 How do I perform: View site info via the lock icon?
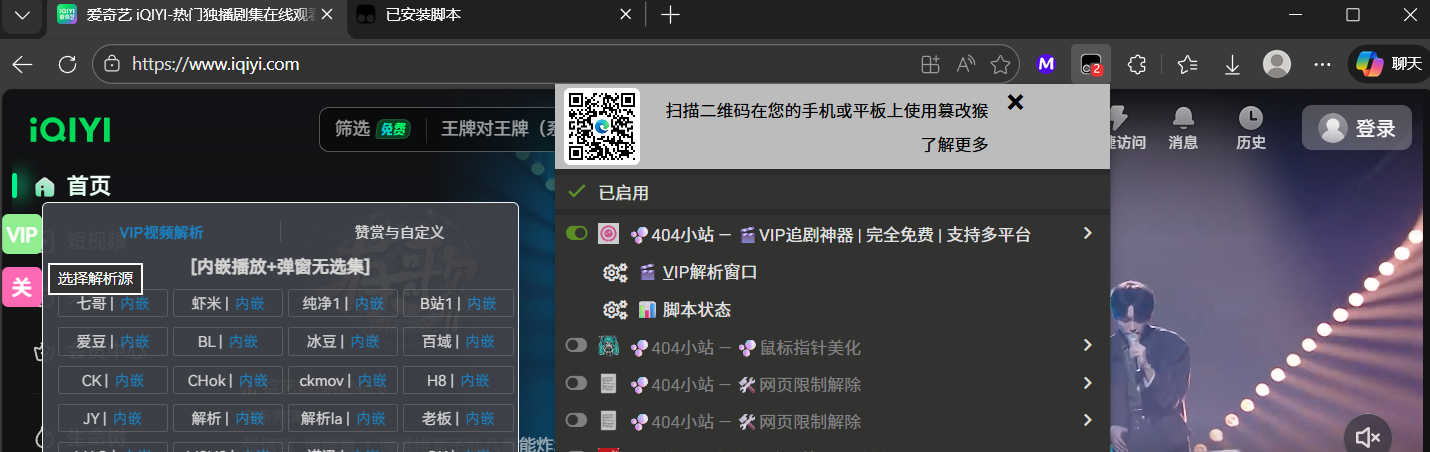(x=113, y=64)
